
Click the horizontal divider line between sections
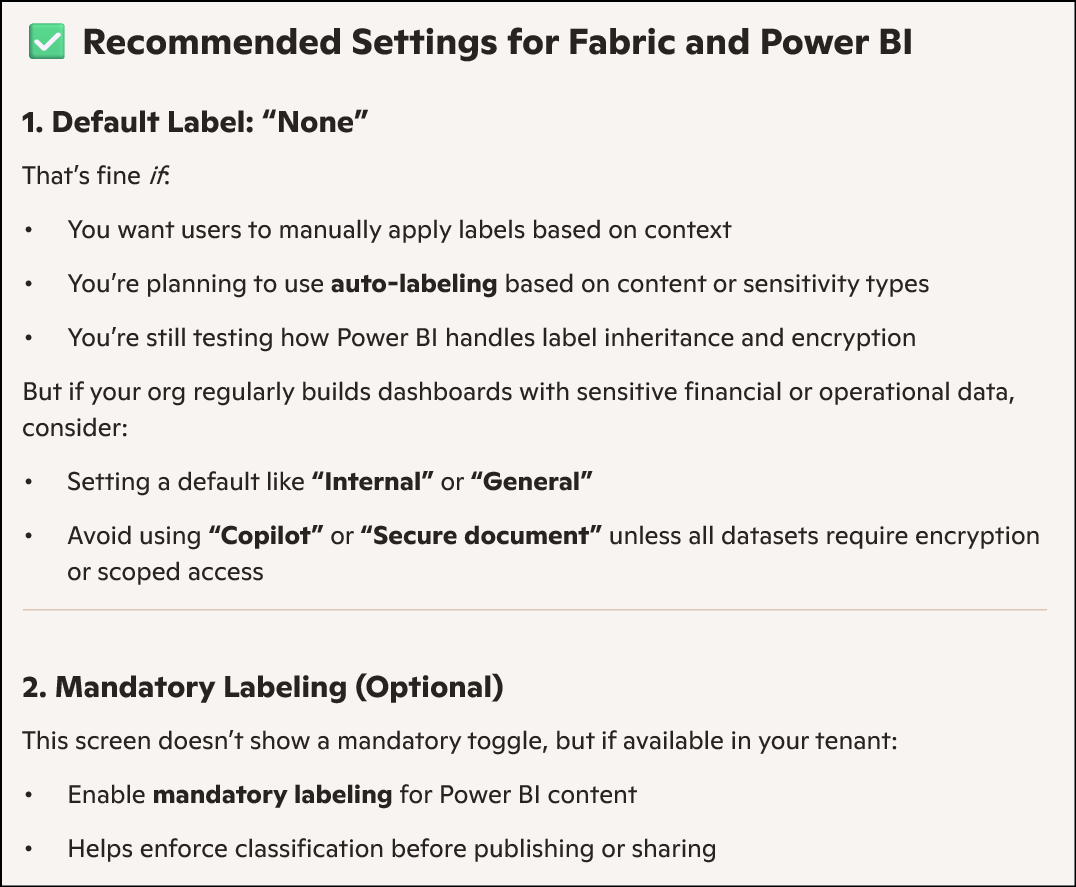click(534, 609)
